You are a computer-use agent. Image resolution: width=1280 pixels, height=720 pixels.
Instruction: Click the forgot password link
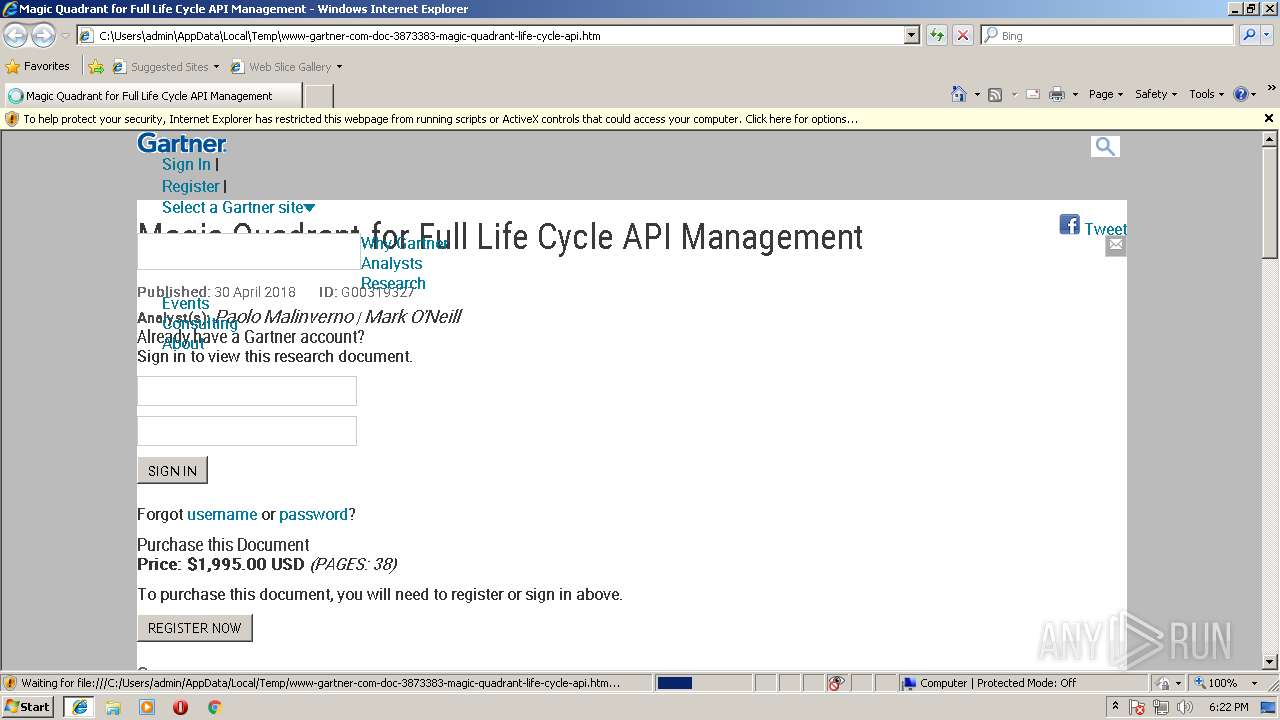coord(313,514)
